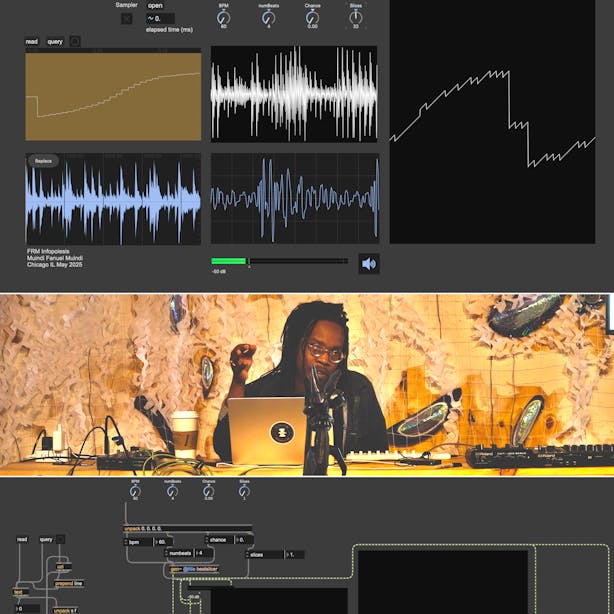Toggle the Sampler X checkbox
Screen dimensions: 614x614
[127, 19]
